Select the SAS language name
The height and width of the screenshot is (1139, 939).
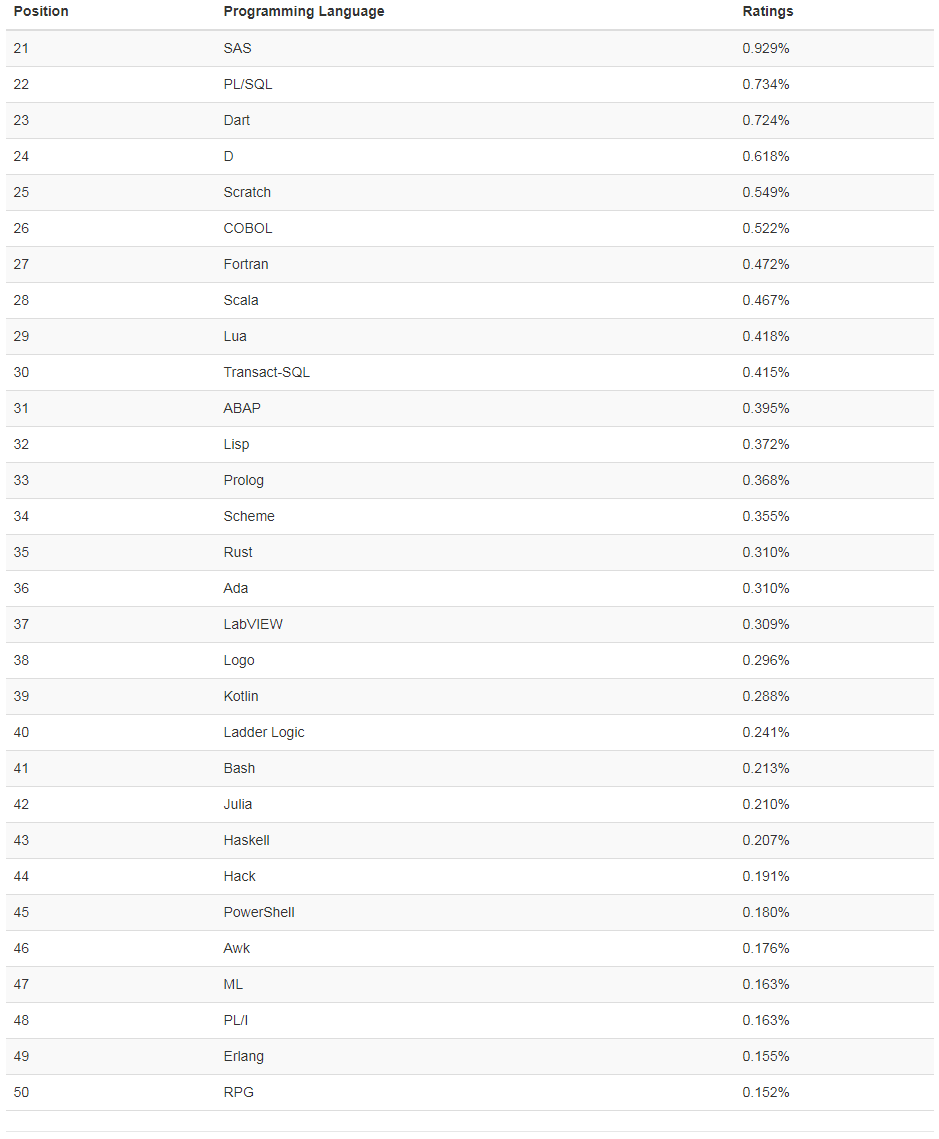point(237,48)
